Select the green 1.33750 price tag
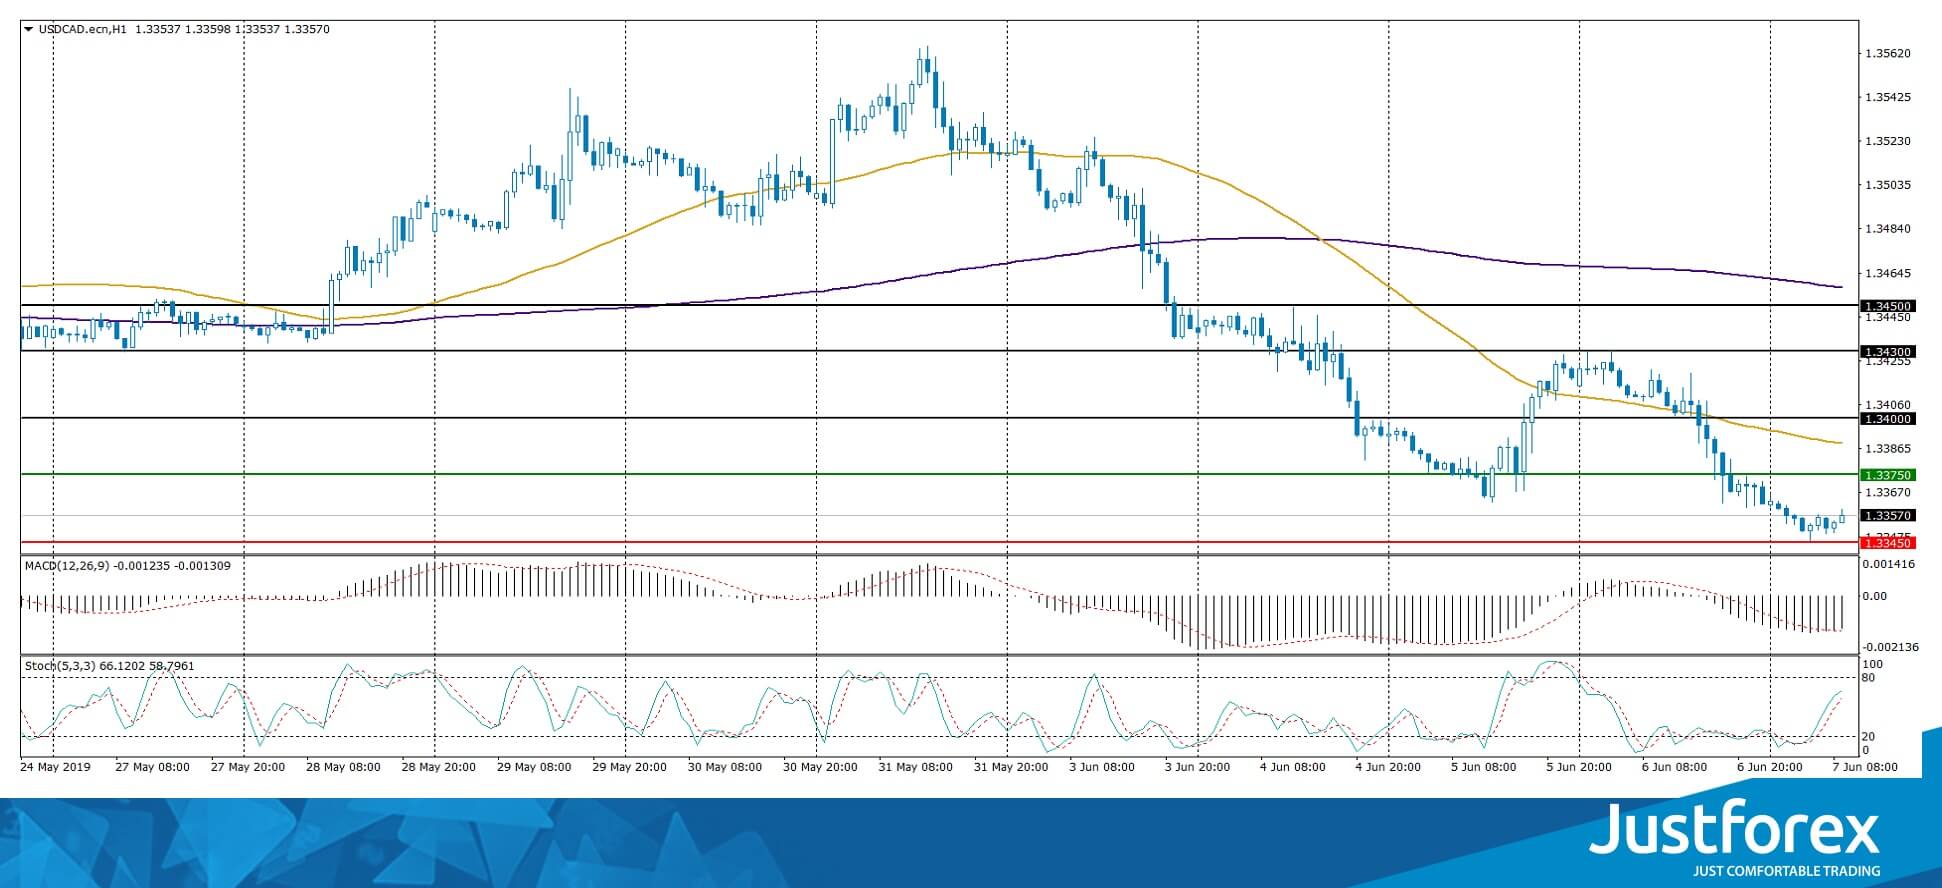The height and width of the screenshot is (888, 1942). tap(1887, 475)
